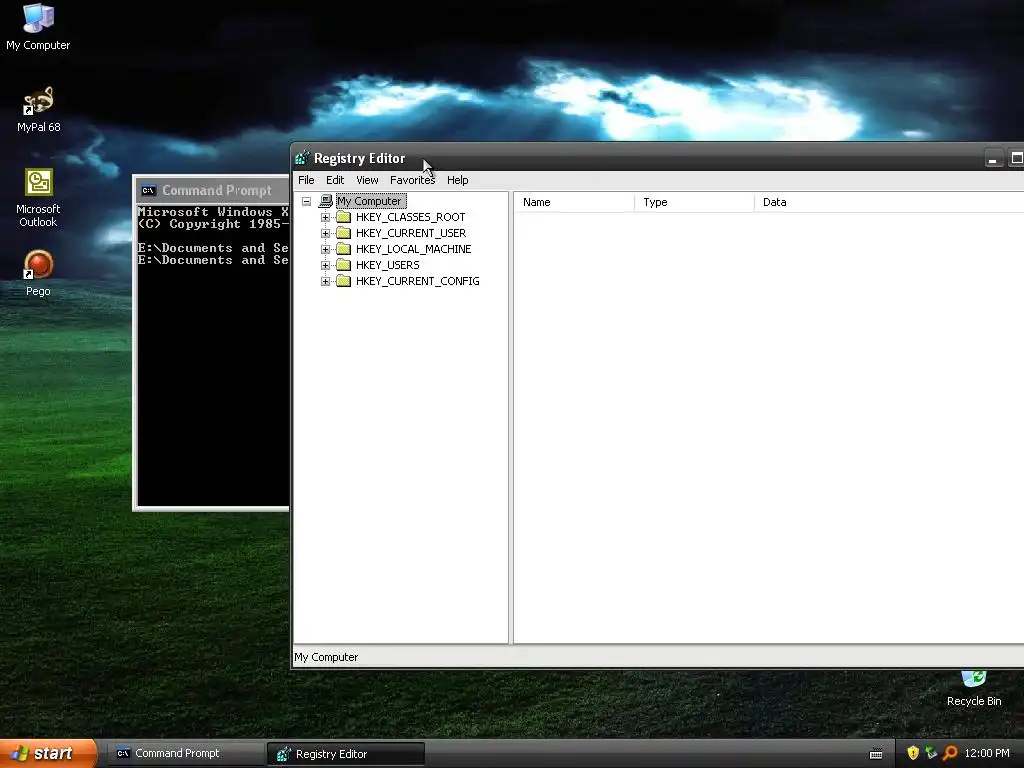Expand the HKEY_USERS key

tap(325, 265)
